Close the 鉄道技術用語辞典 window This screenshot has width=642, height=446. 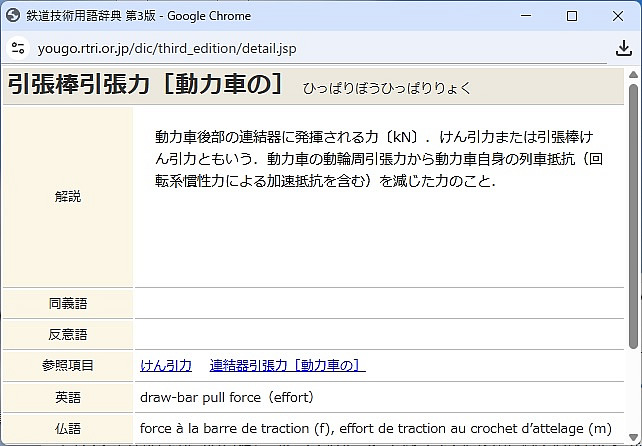[618, 16]
